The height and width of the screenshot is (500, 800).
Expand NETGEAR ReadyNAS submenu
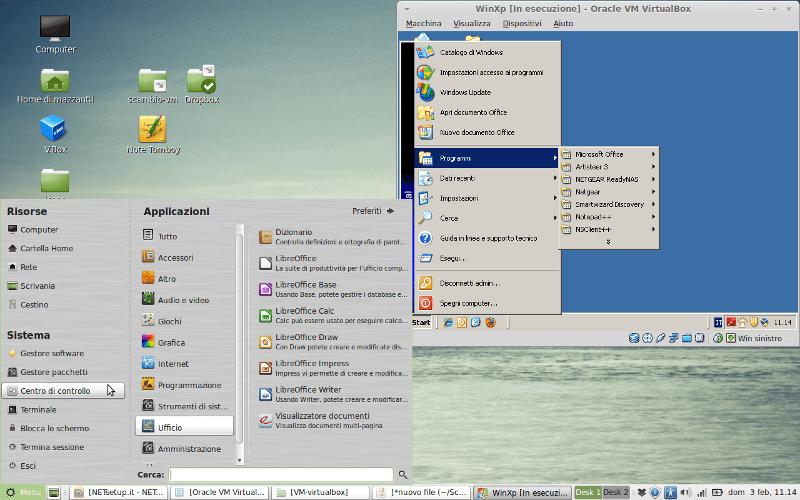click(x=609, y=179)
